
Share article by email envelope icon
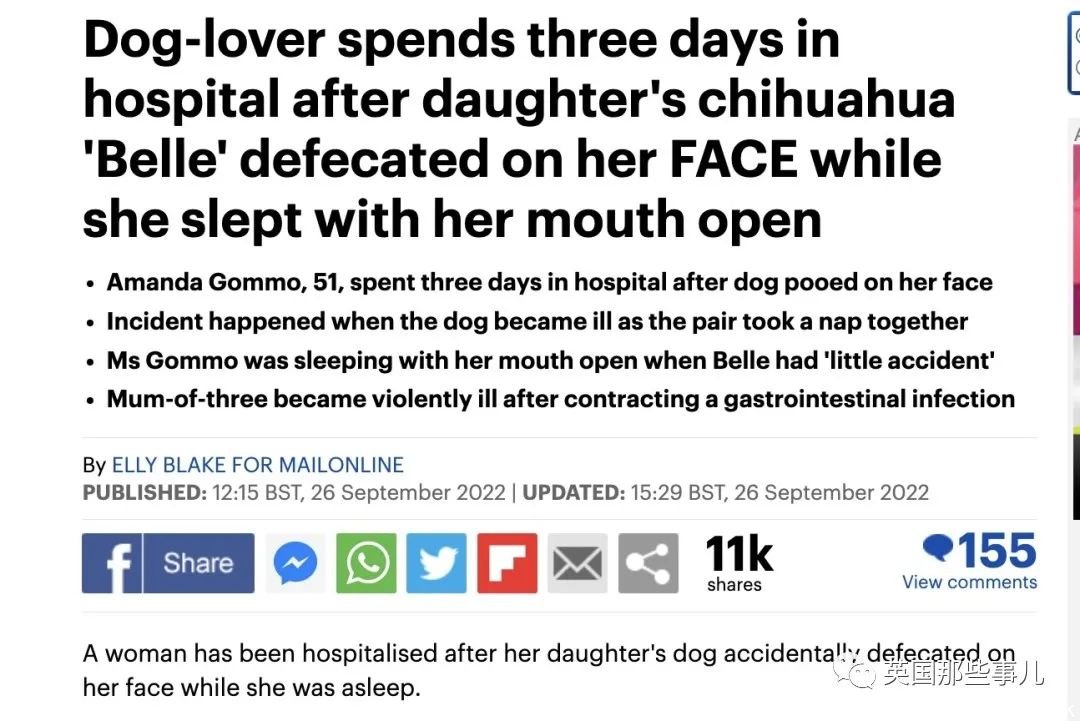577,563
